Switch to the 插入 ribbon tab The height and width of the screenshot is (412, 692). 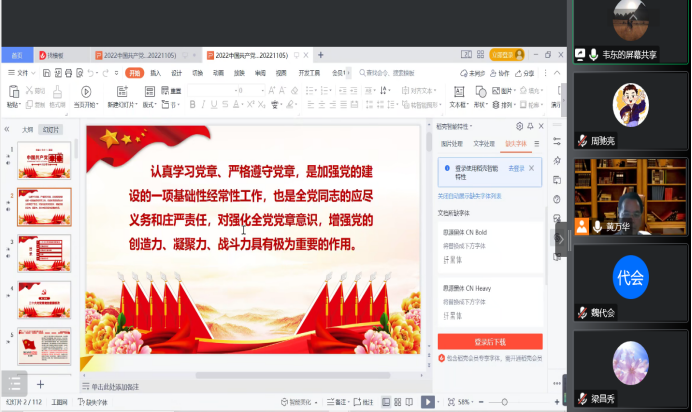click(x=156, y=73)
